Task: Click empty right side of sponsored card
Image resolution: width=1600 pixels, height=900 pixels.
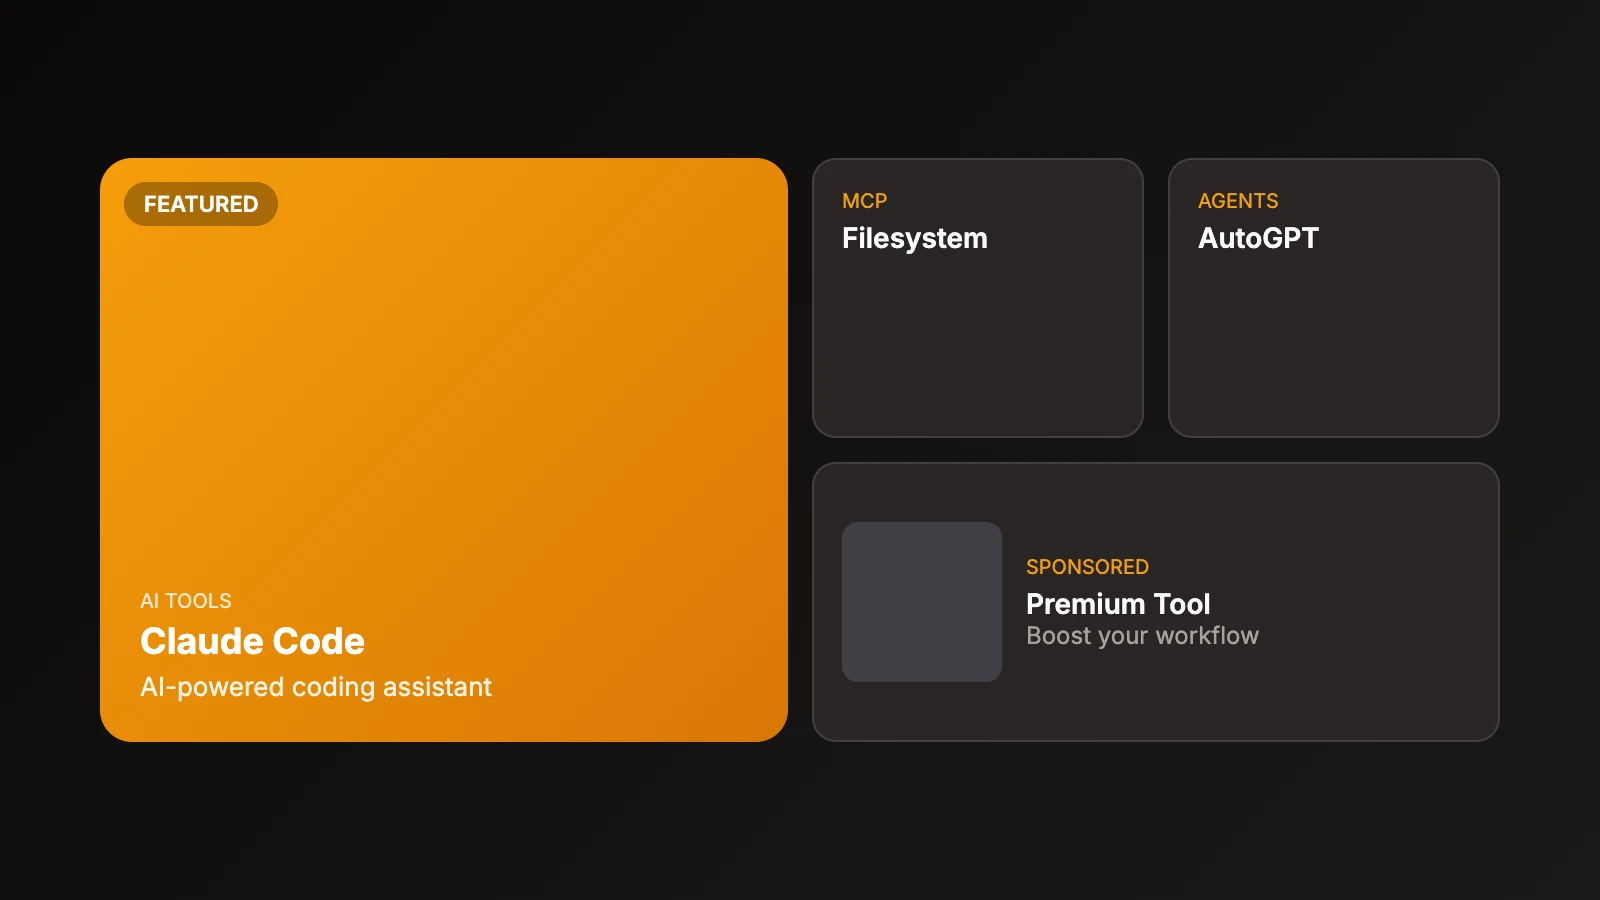Action: [1390, 602]
